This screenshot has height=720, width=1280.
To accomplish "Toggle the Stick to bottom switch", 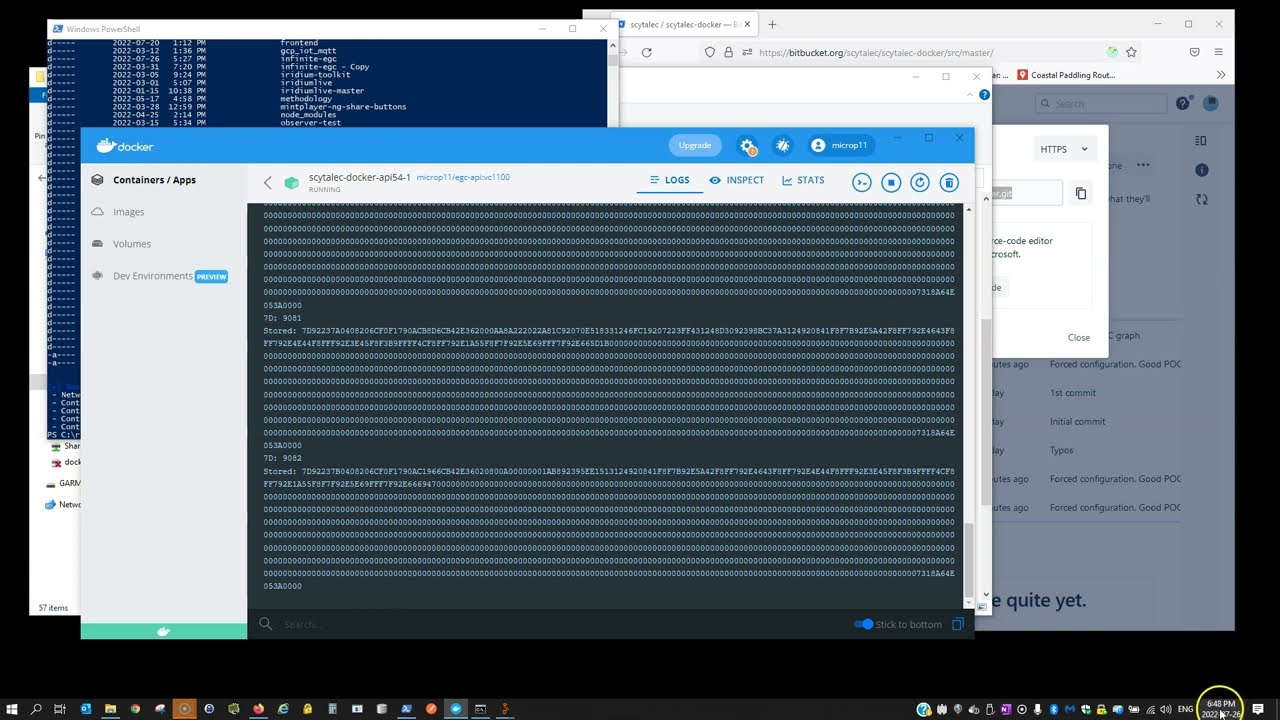I will pyautogui.click(x=863, y=624).
